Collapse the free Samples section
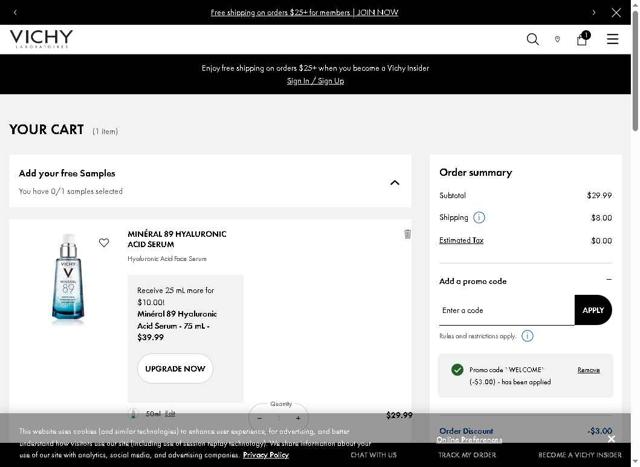 pyautogui.click(x=395, y=182)
